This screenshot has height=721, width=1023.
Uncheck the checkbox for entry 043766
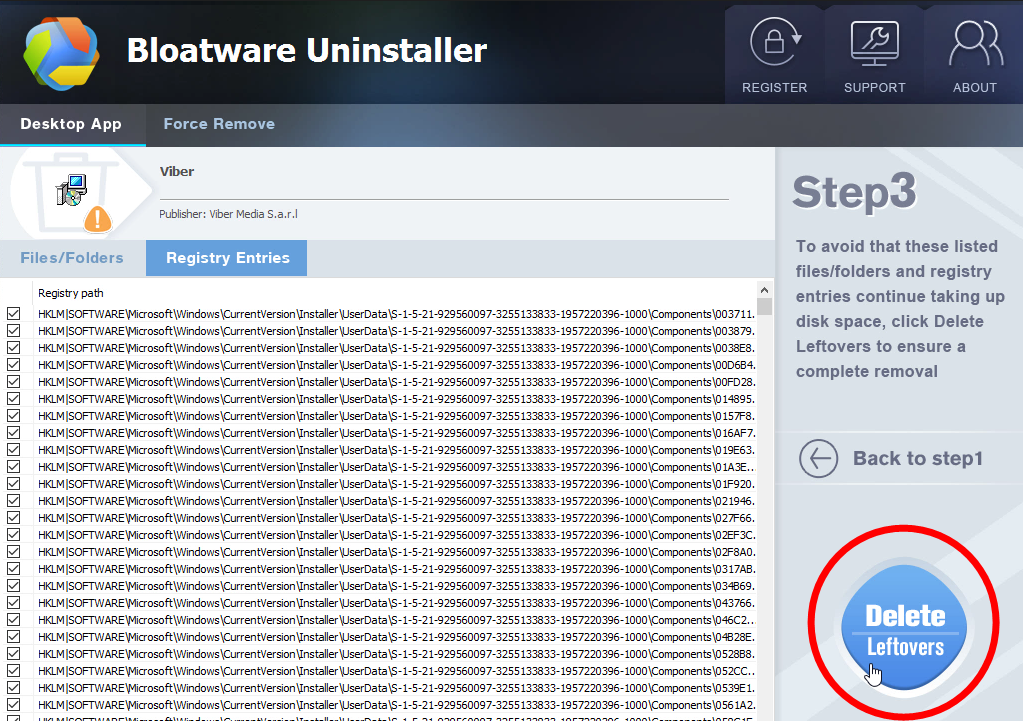tap(13, 603)
